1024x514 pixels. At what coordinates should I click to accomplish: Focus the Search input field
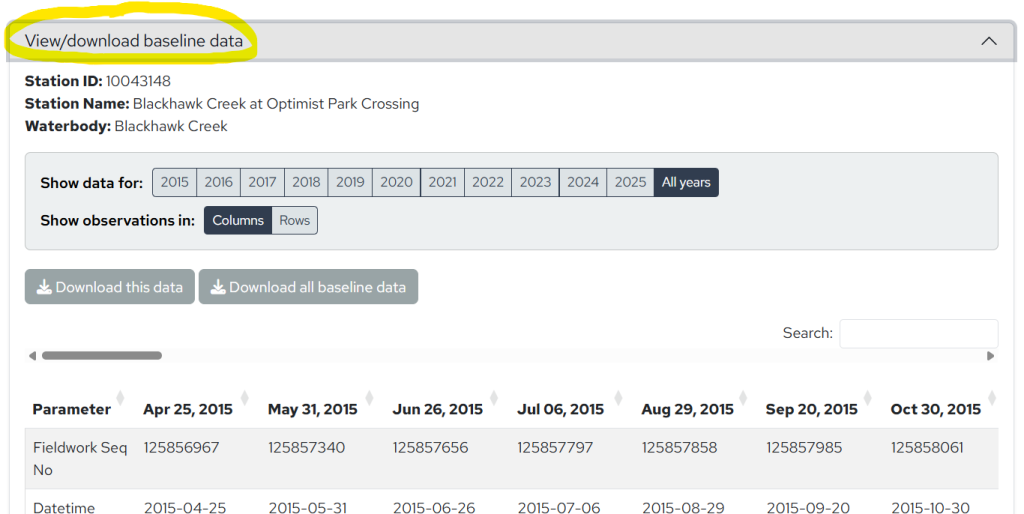[918, 333]
